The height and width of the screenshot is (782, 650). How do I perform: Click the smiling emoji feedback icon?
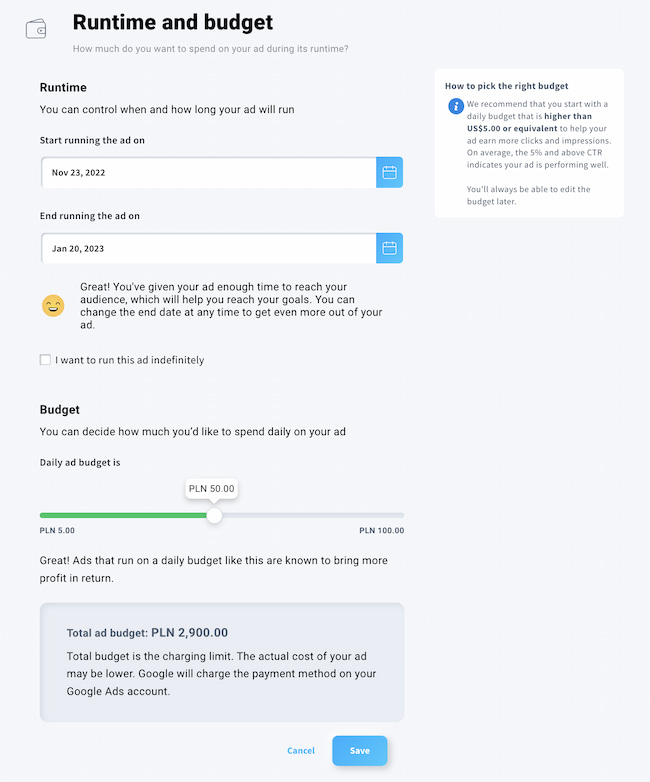coord(53,305)
